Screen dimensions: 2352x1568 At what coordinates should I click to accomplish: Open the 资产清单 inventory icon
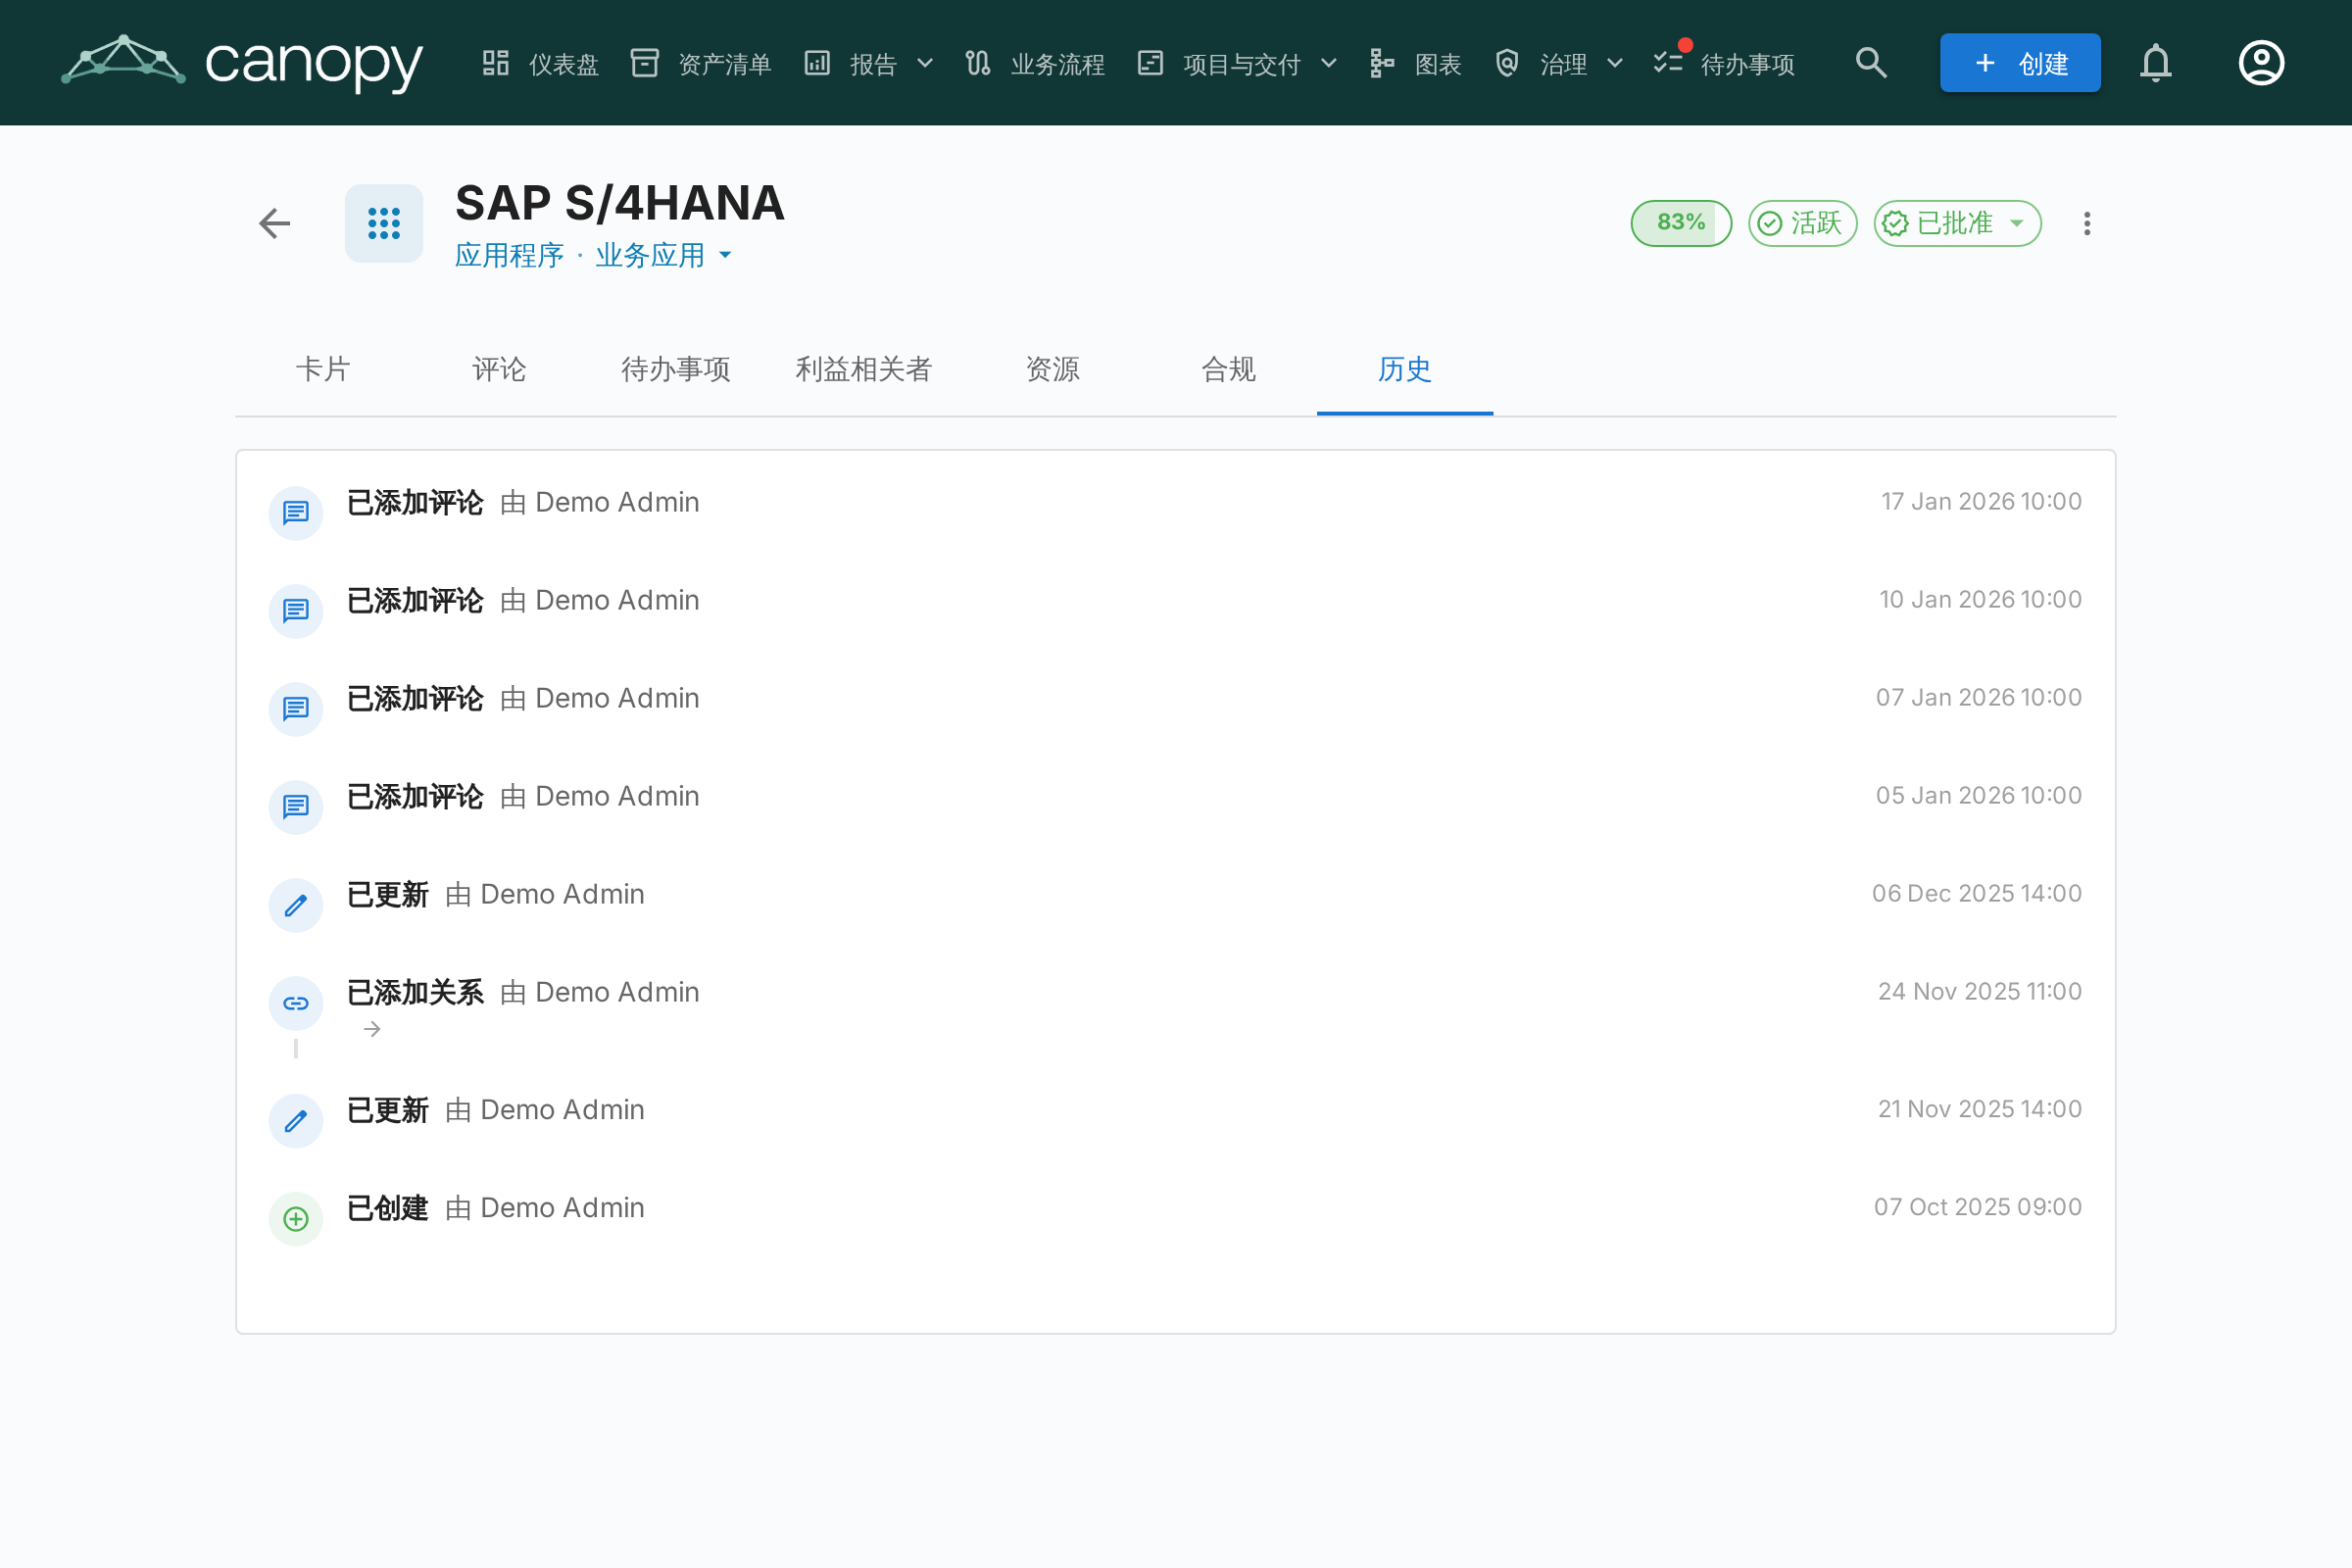645,63
